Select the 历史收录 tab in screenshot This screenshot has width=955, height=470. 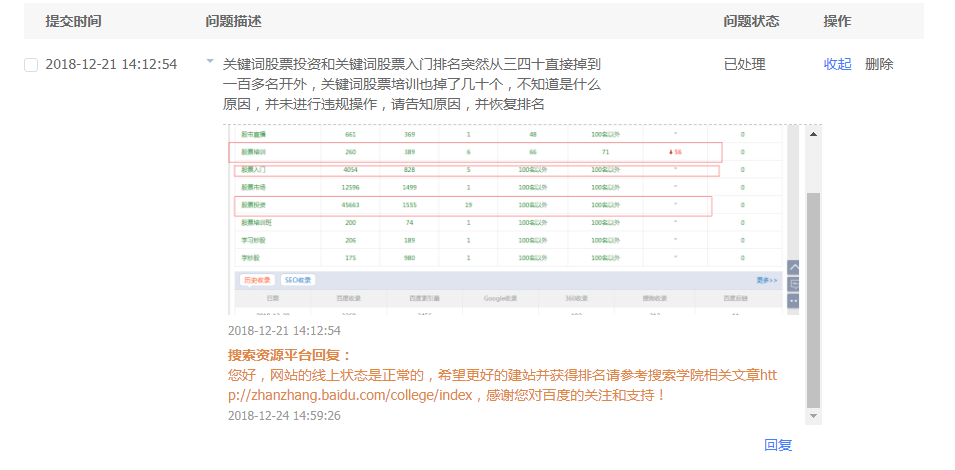point(257,280)
